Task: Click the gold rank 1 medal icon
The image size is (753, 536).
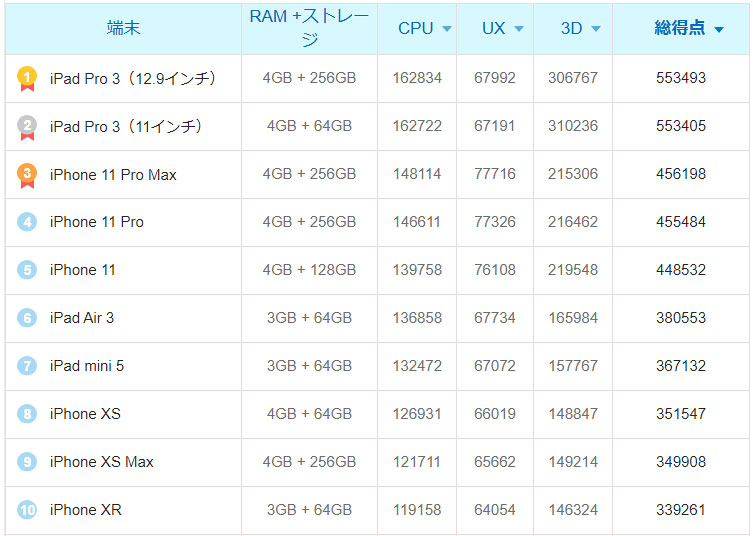Action: [27, 79]
